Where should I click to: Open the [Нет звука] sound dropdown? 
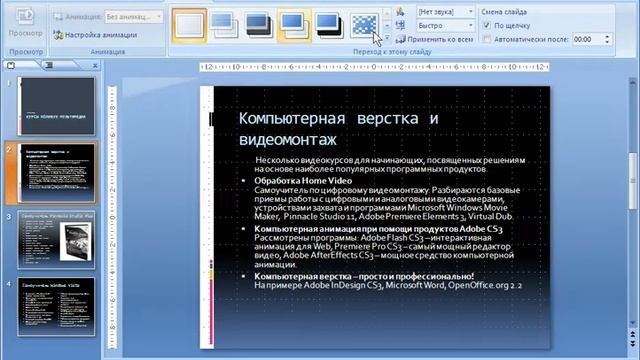445,12
